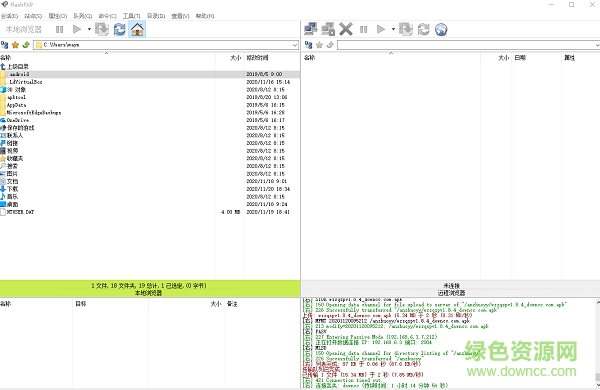Click the local pane transfer queue icon

click(102, 29)
